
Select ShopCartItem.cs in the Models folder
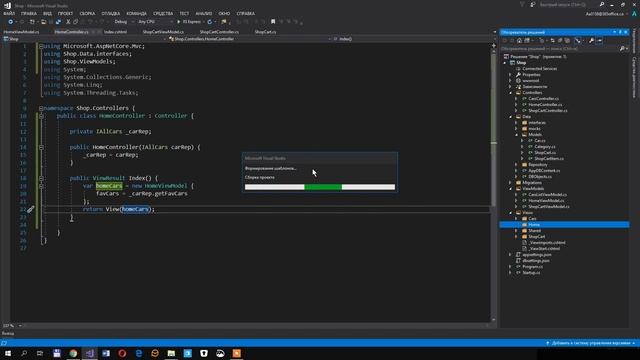(x=549, y=158)
